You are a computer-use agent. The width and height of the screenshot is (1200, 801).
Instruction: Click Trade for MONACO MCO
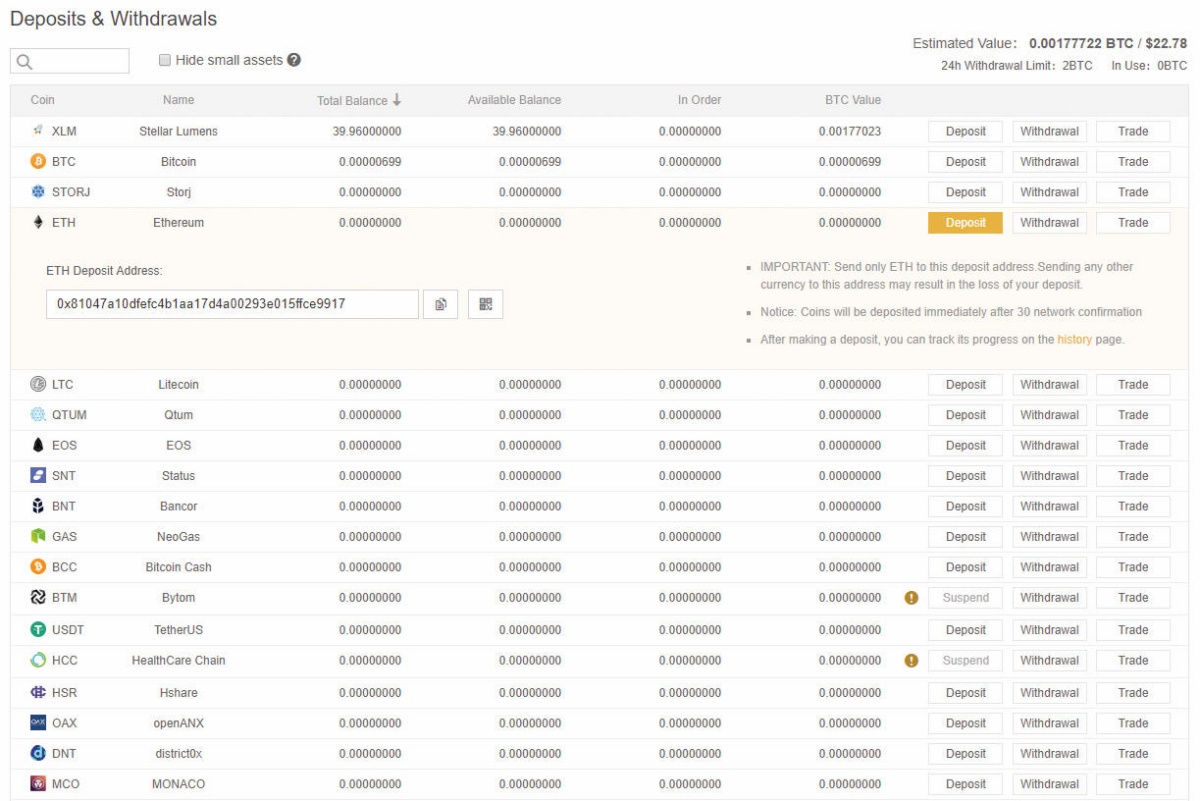[x=1133, y=784]
